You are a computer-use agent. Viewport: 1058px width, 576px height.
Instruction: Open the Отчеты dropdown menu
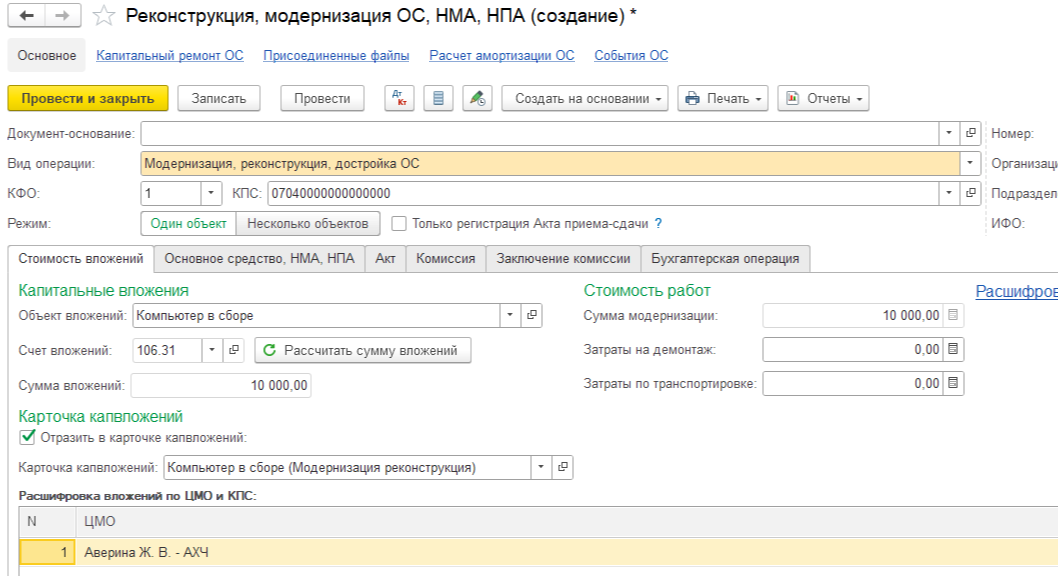click(x=823, y=98)
